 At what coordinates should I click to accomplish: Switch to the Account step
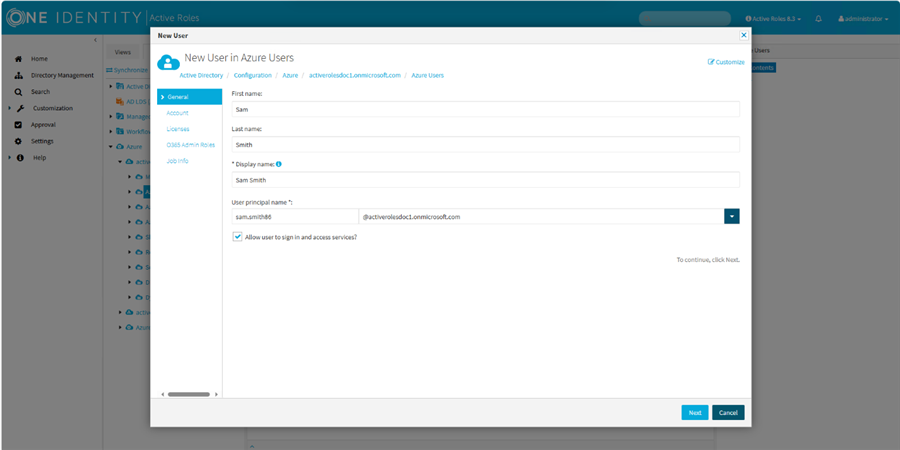(177, 113)
